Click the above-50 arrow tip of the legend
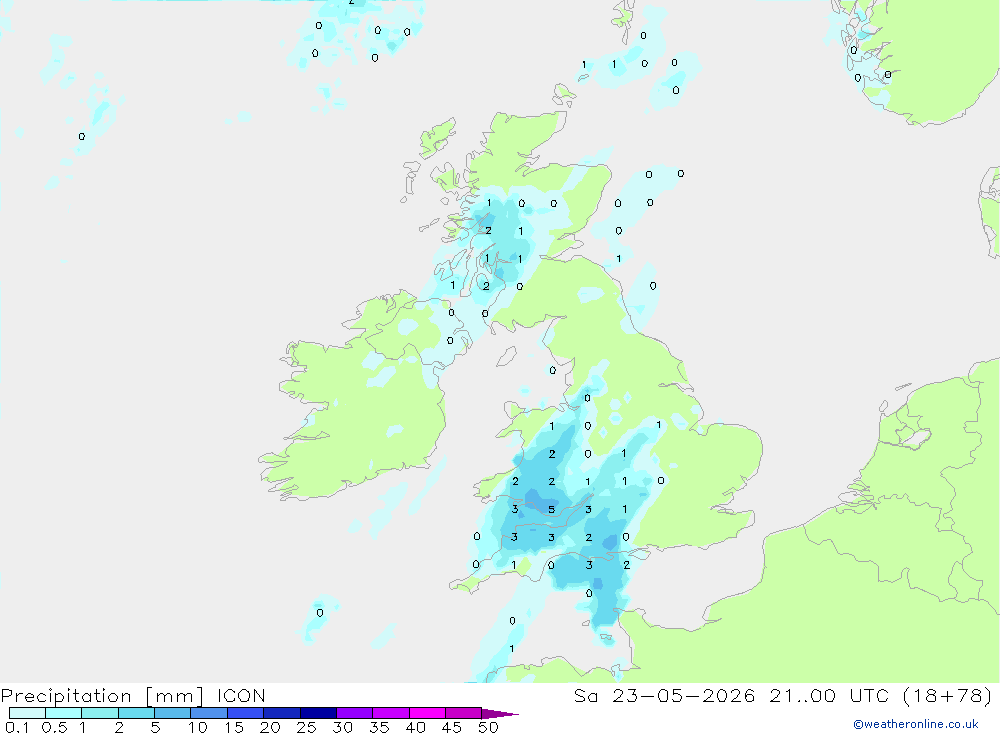1000x733 pixels. (500, 713)
